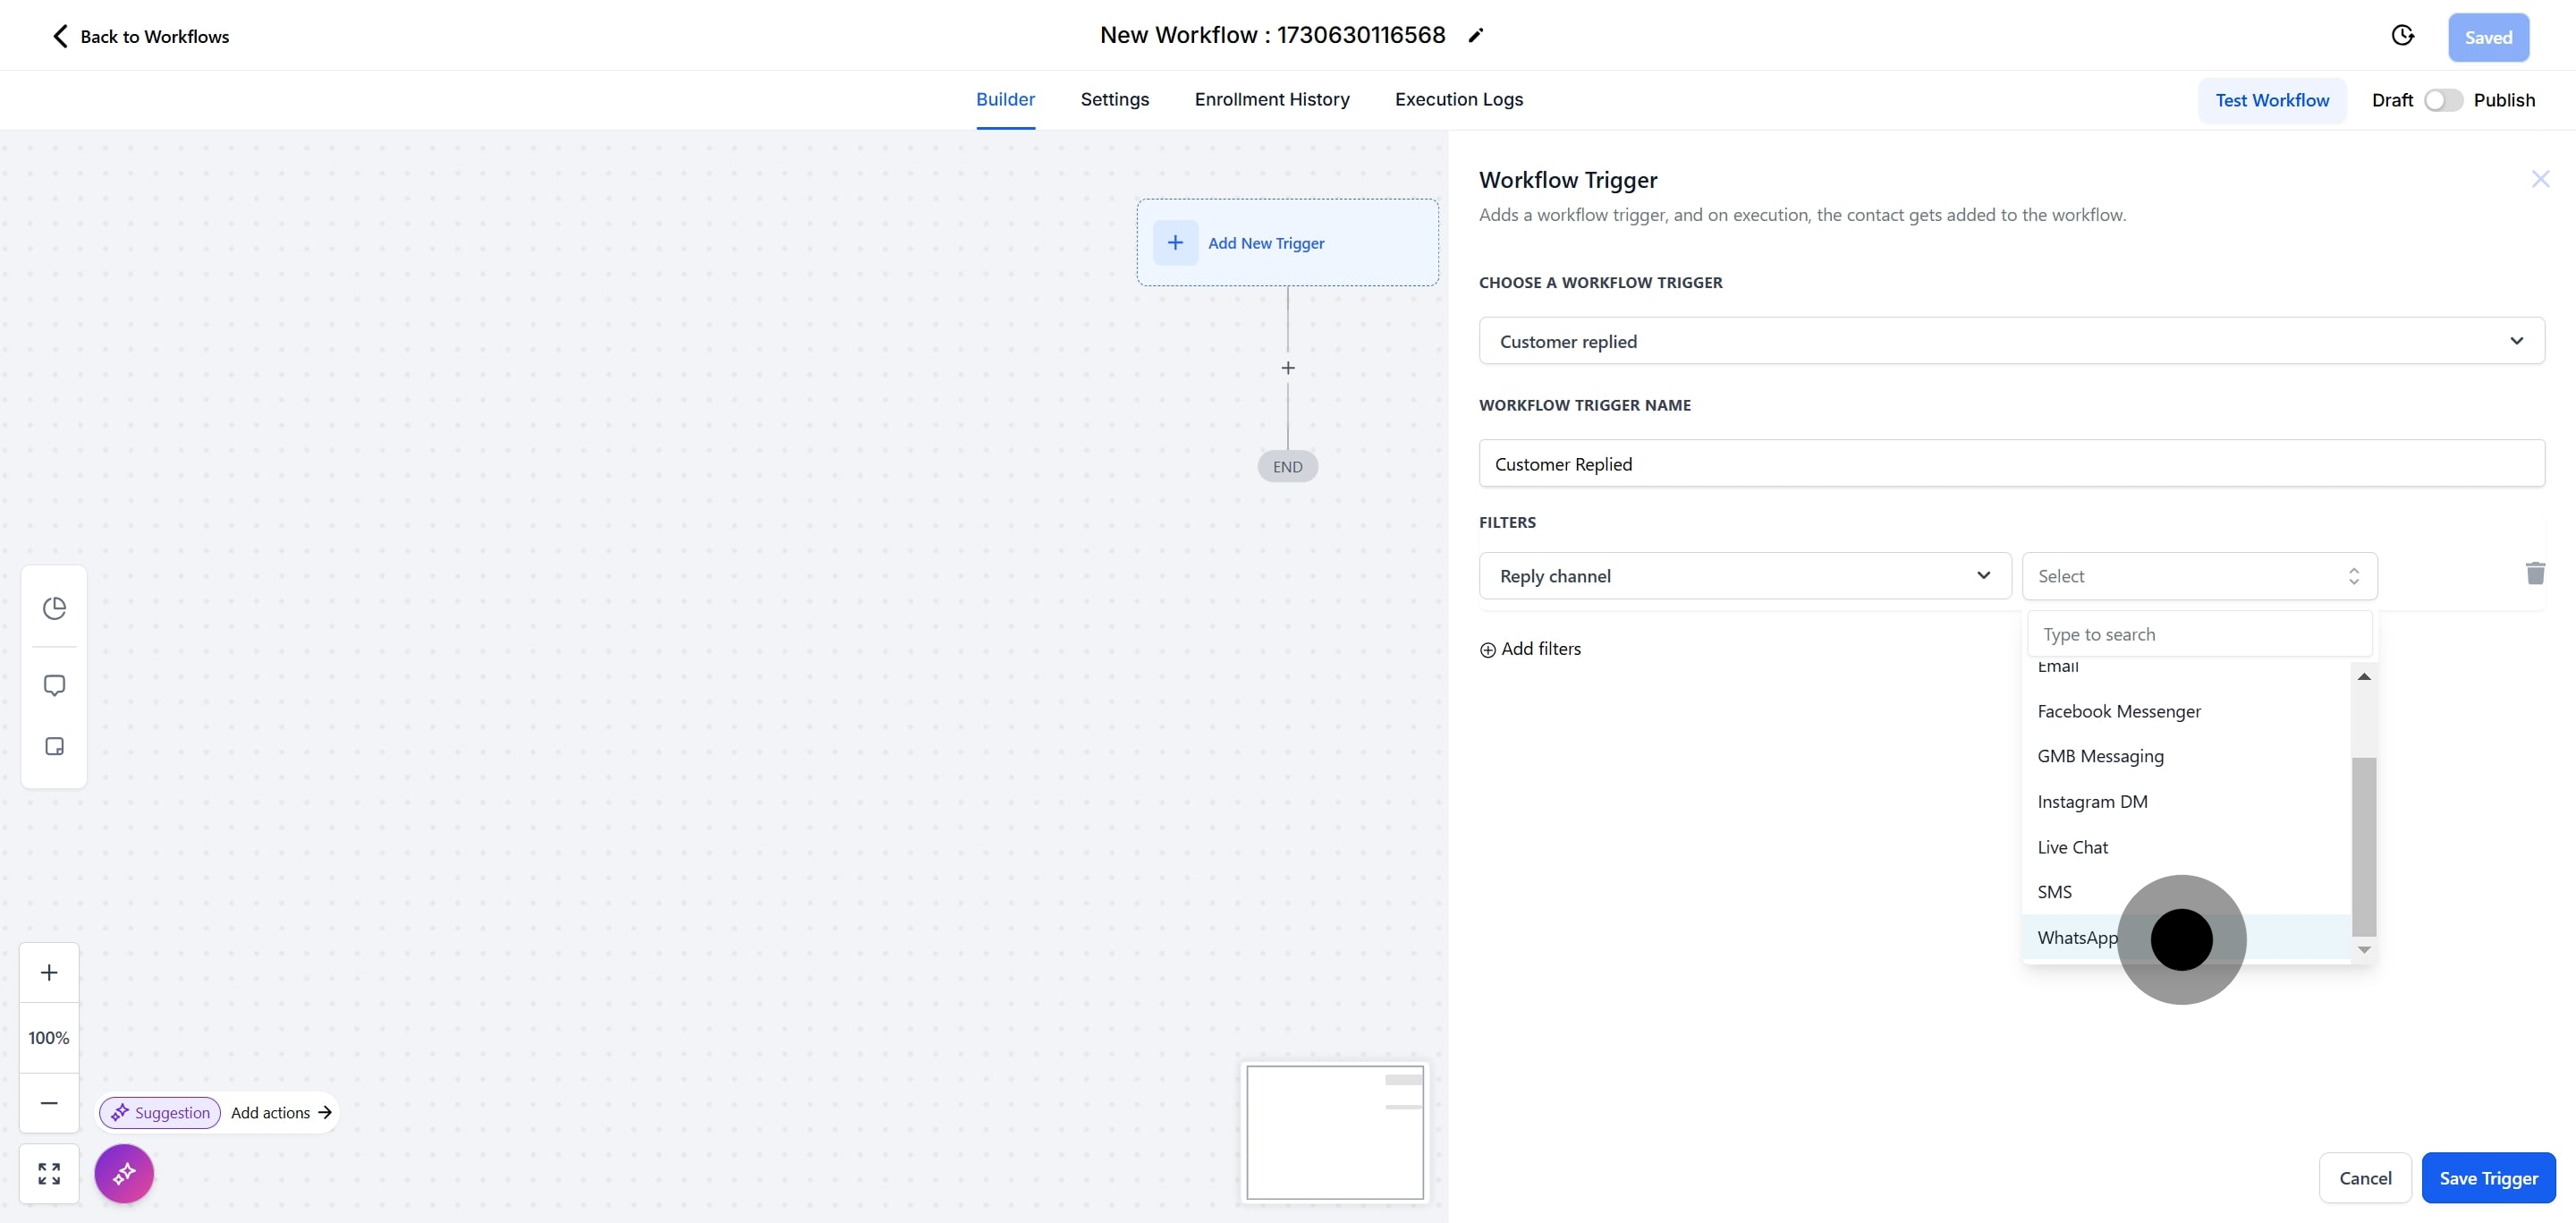The width and height of the screenshot is (2576, 1223).
Task: Open version history clock icon
Action: 2402,36
